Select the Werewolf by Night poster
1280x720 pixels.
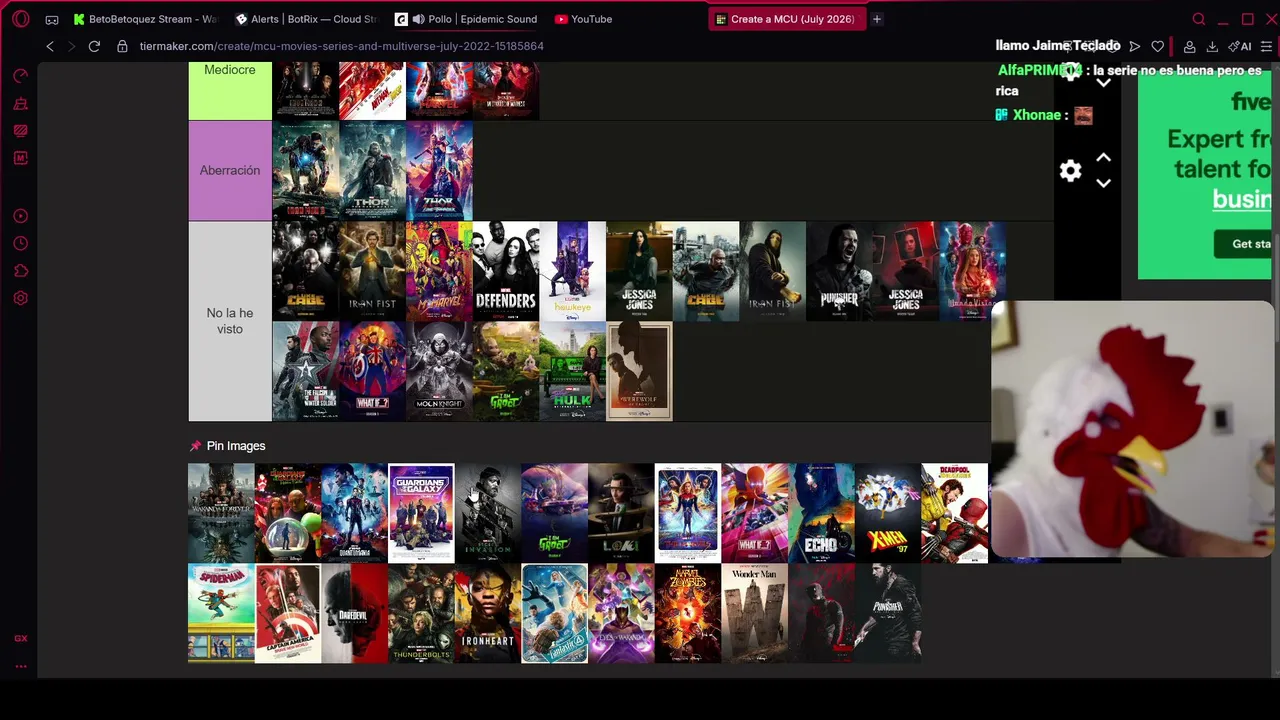tap(640, 371)
